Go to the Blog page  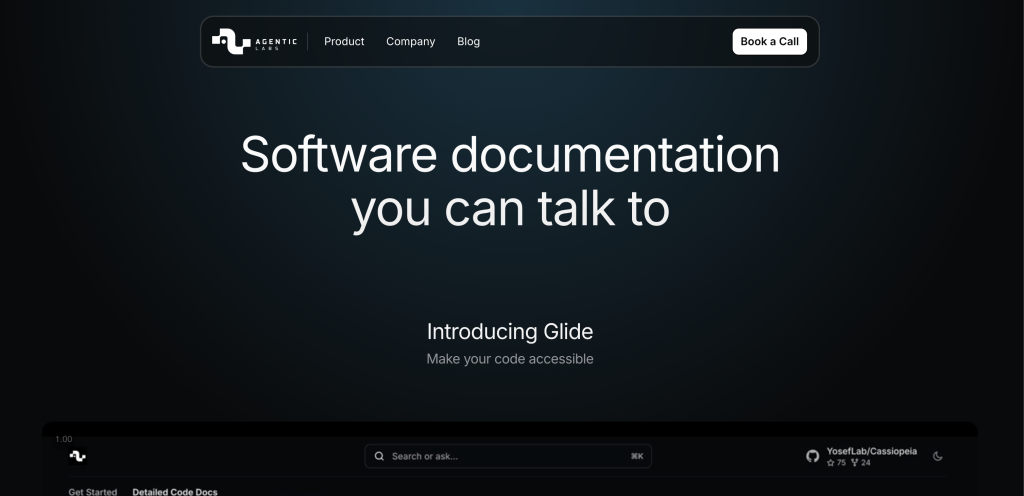coord(468,41)
